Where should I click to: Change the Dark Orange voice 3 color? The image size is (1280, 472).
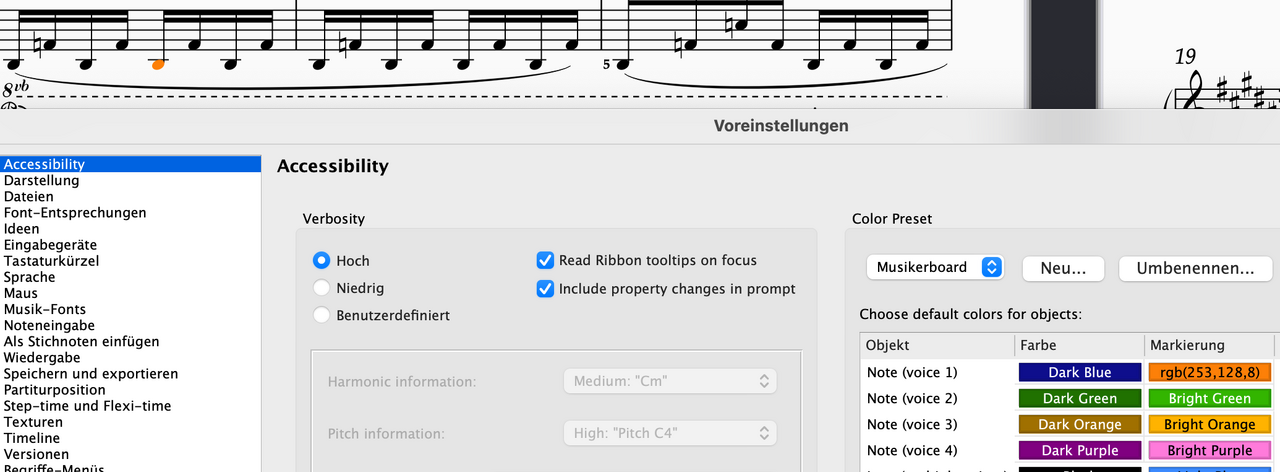pyautogui.click(x=1080, y=424)
